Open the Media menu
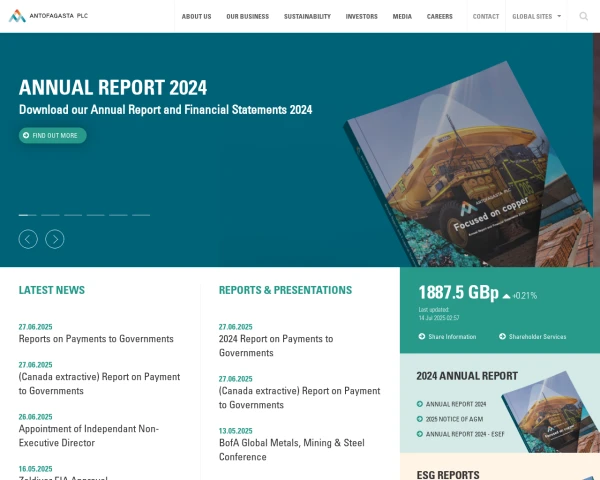 coord(402,16)
